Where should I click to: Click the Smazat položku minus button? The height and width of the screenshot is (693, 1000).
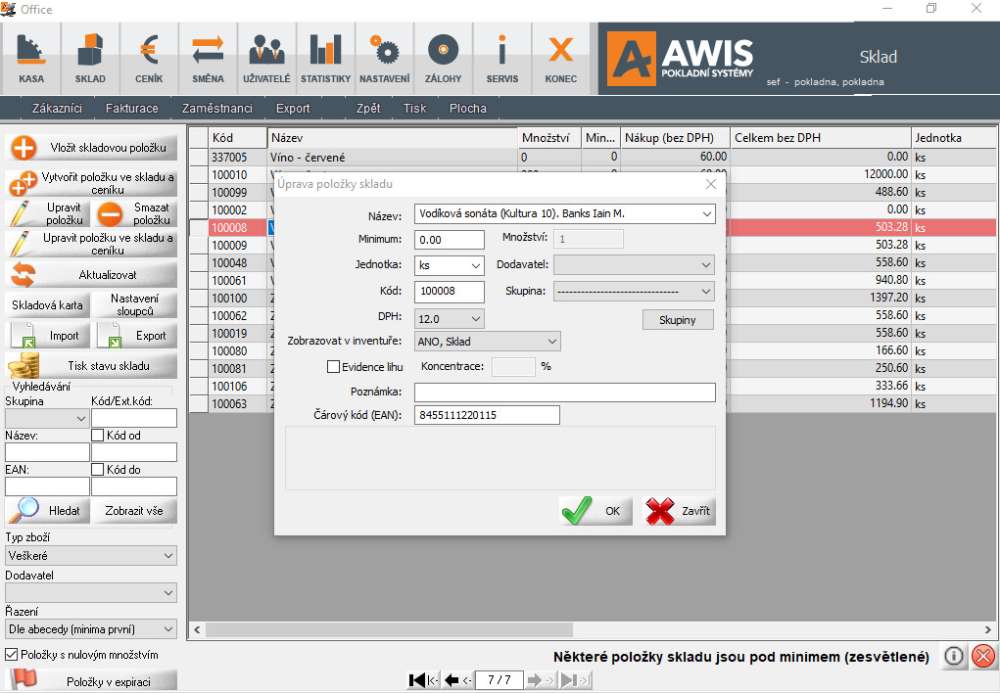tap(135, 214)
